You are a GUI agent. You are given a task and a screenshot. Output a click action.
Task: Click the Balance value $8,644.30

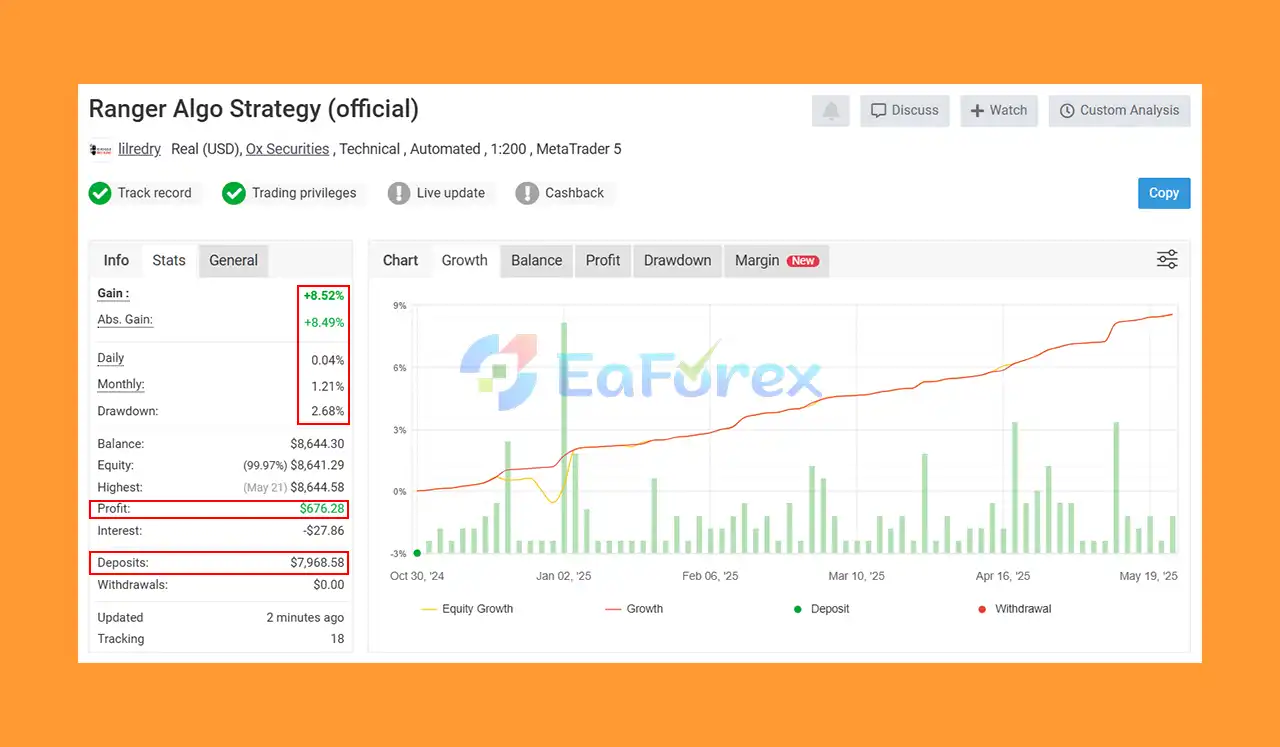click(317, 443)
